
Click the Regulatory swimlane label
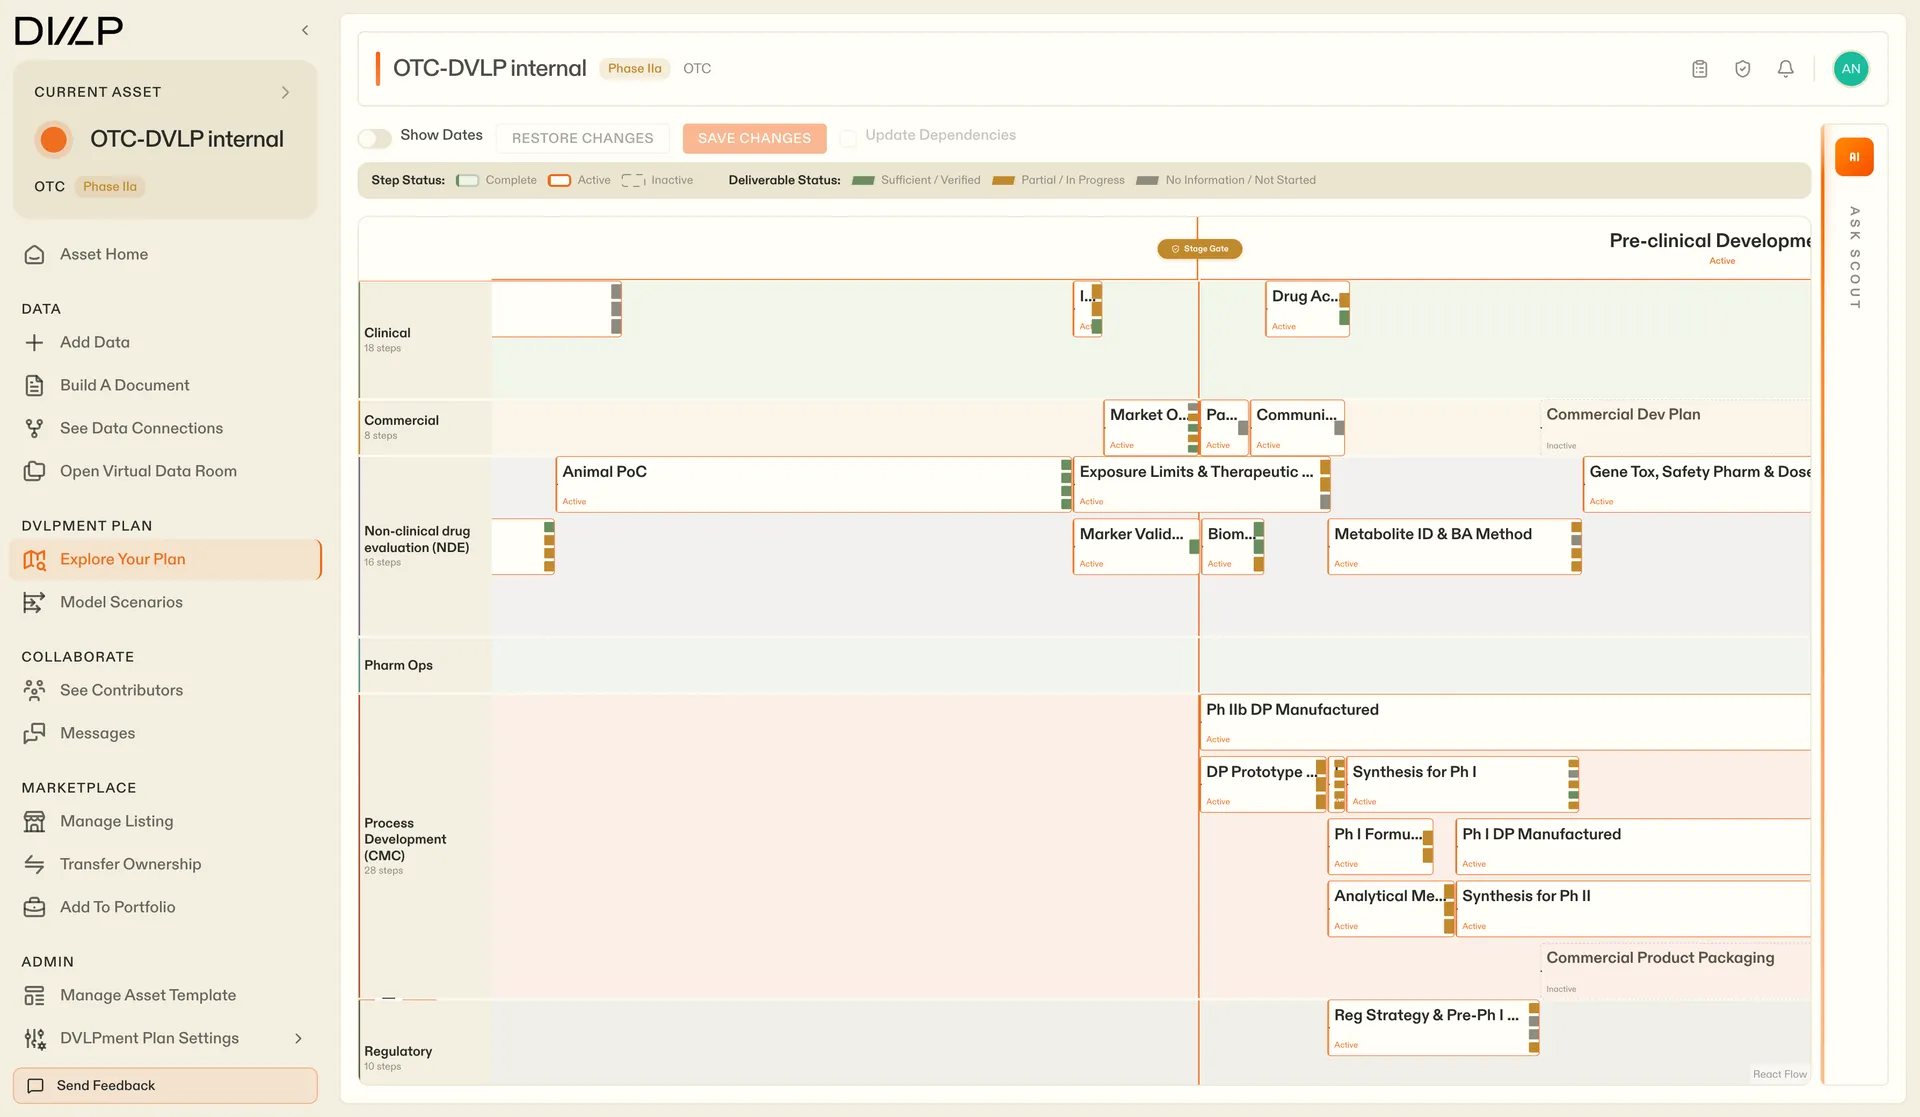pos(398,1052)
